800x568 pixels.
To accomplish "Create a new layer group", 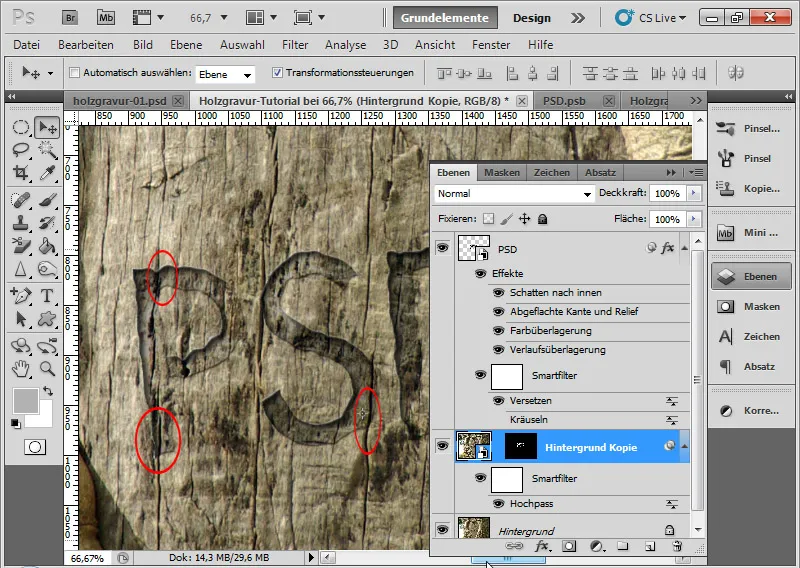I will pyautogui.click(x=622, y=547).
